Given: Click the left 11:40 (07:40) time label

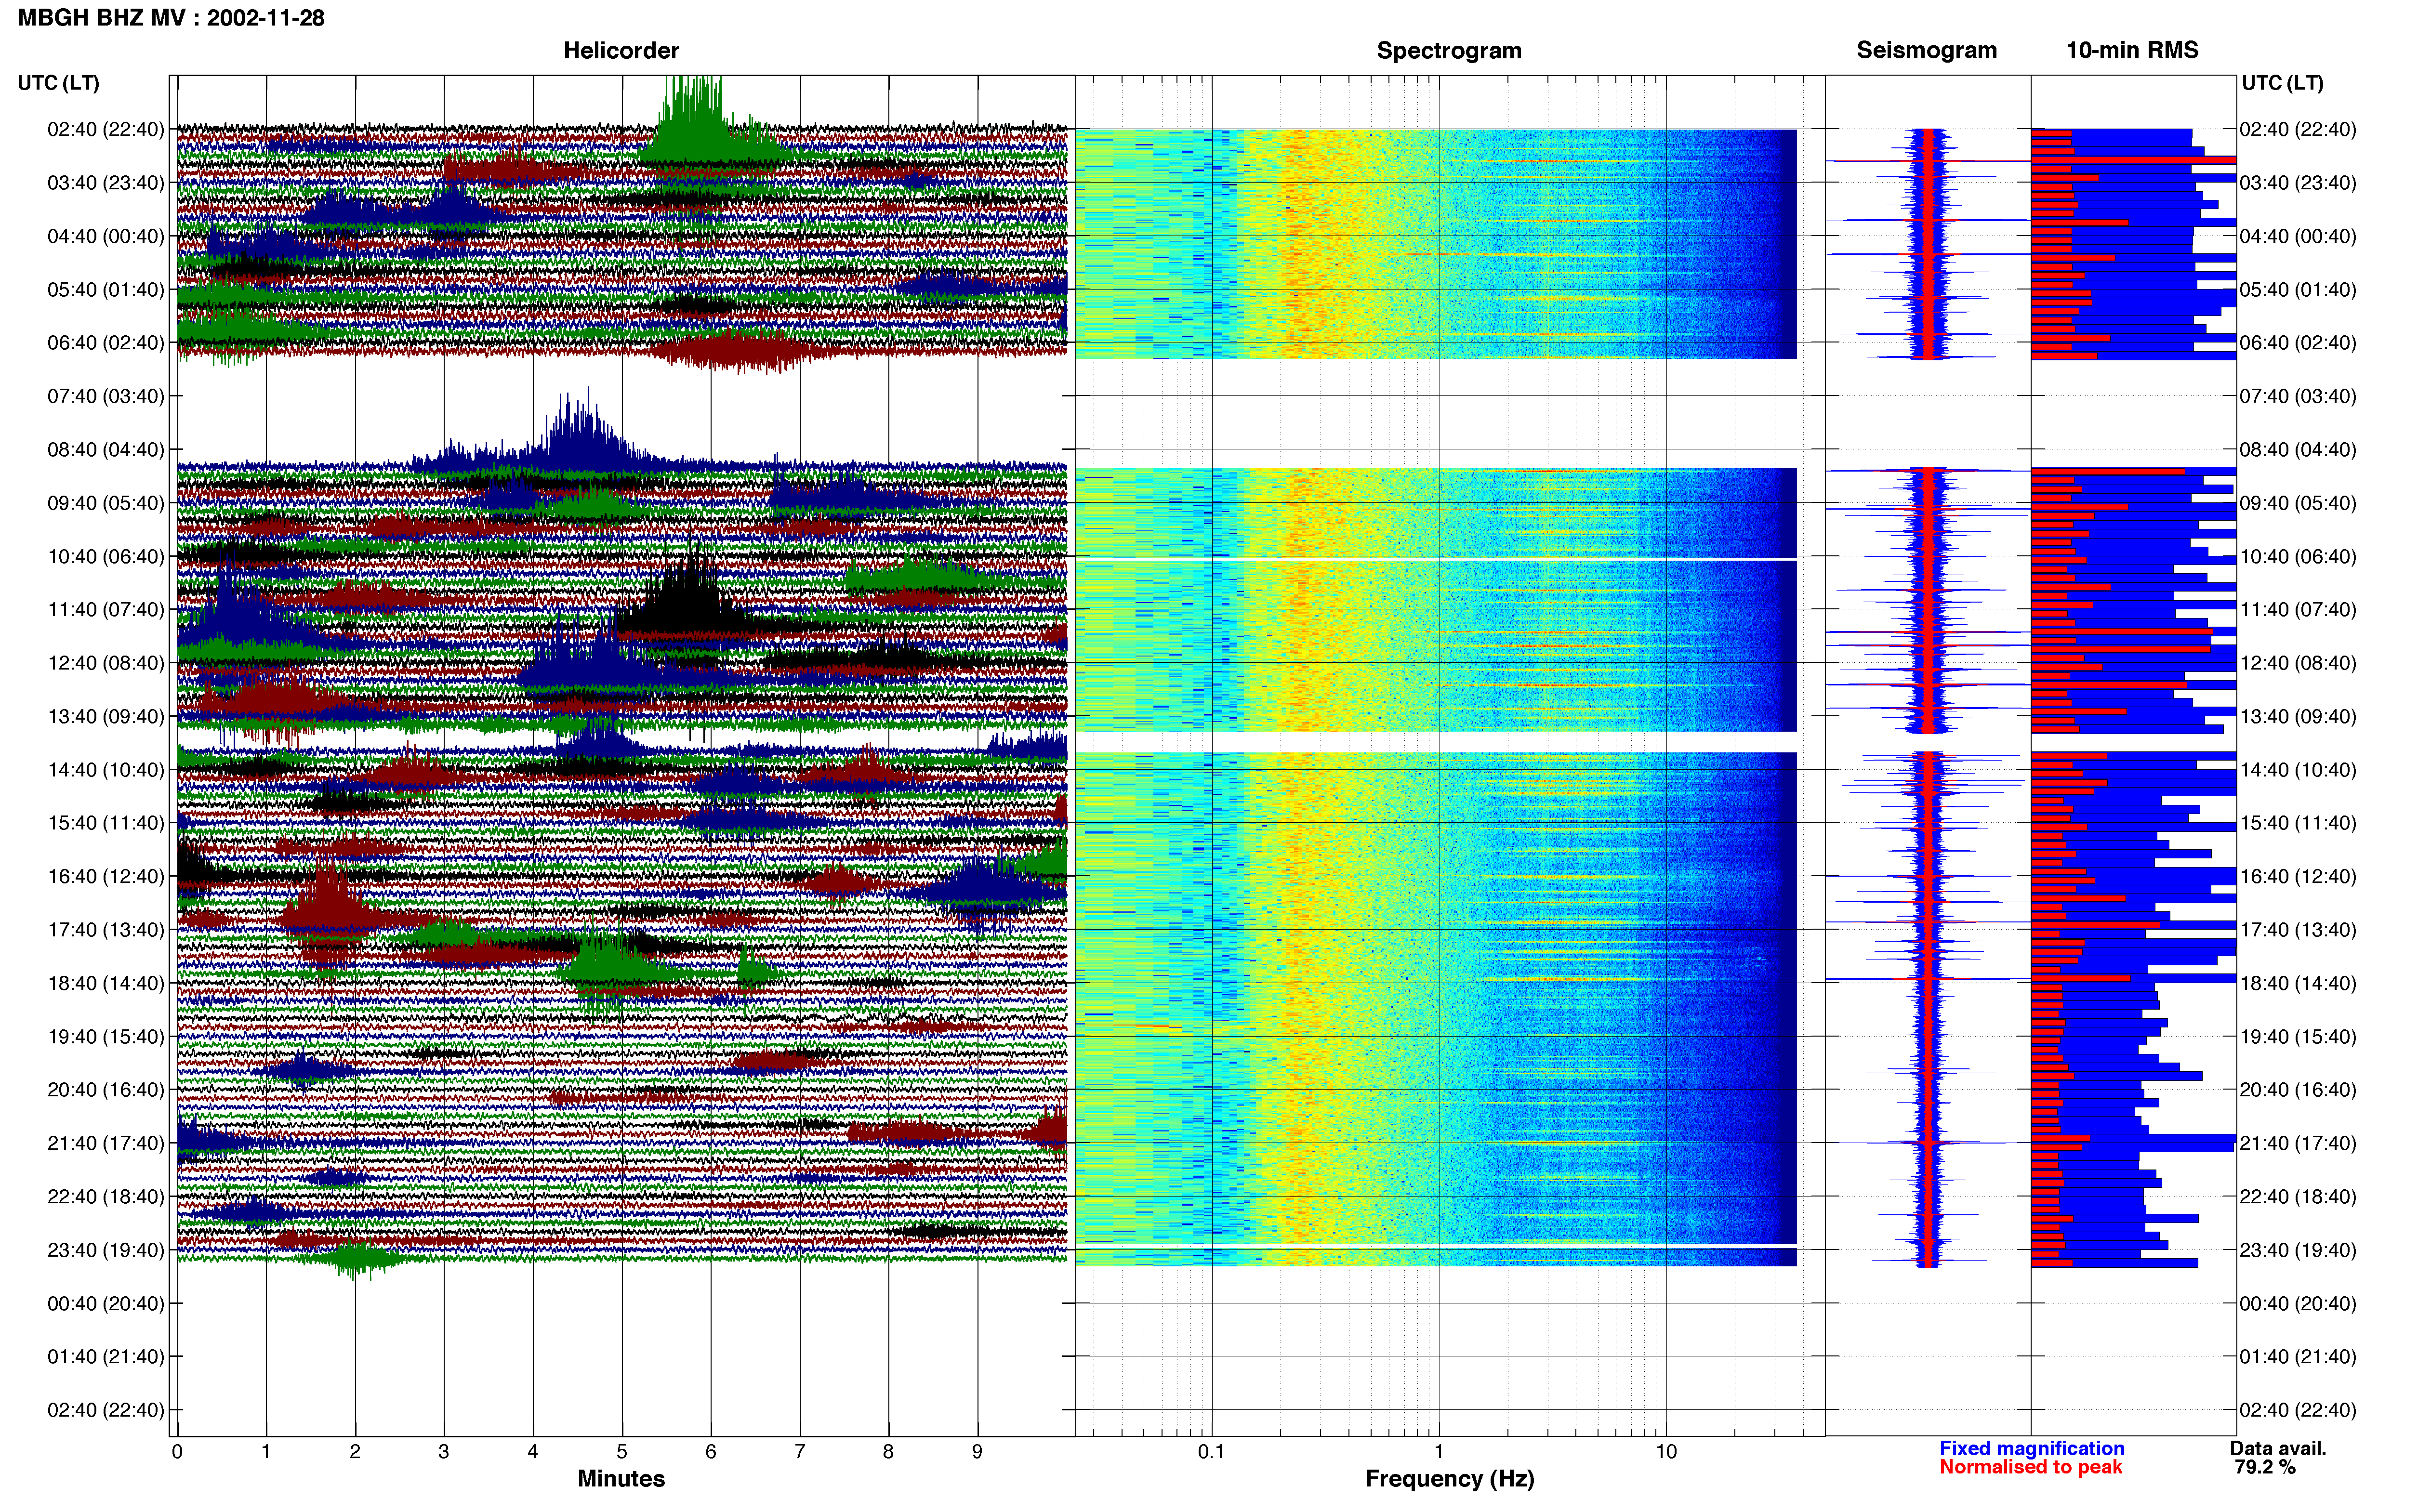Looking at the screenshot, I should click(106, 609).
